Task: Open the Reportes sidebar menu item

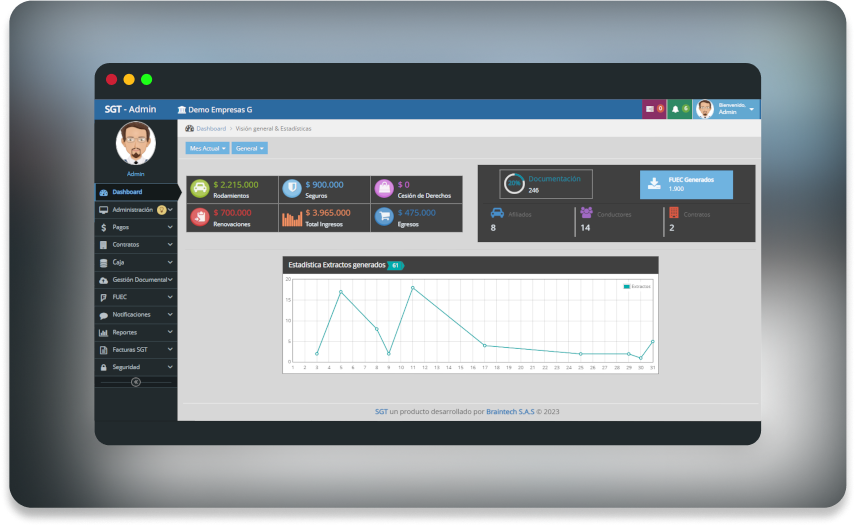Action: coord(136,332)
